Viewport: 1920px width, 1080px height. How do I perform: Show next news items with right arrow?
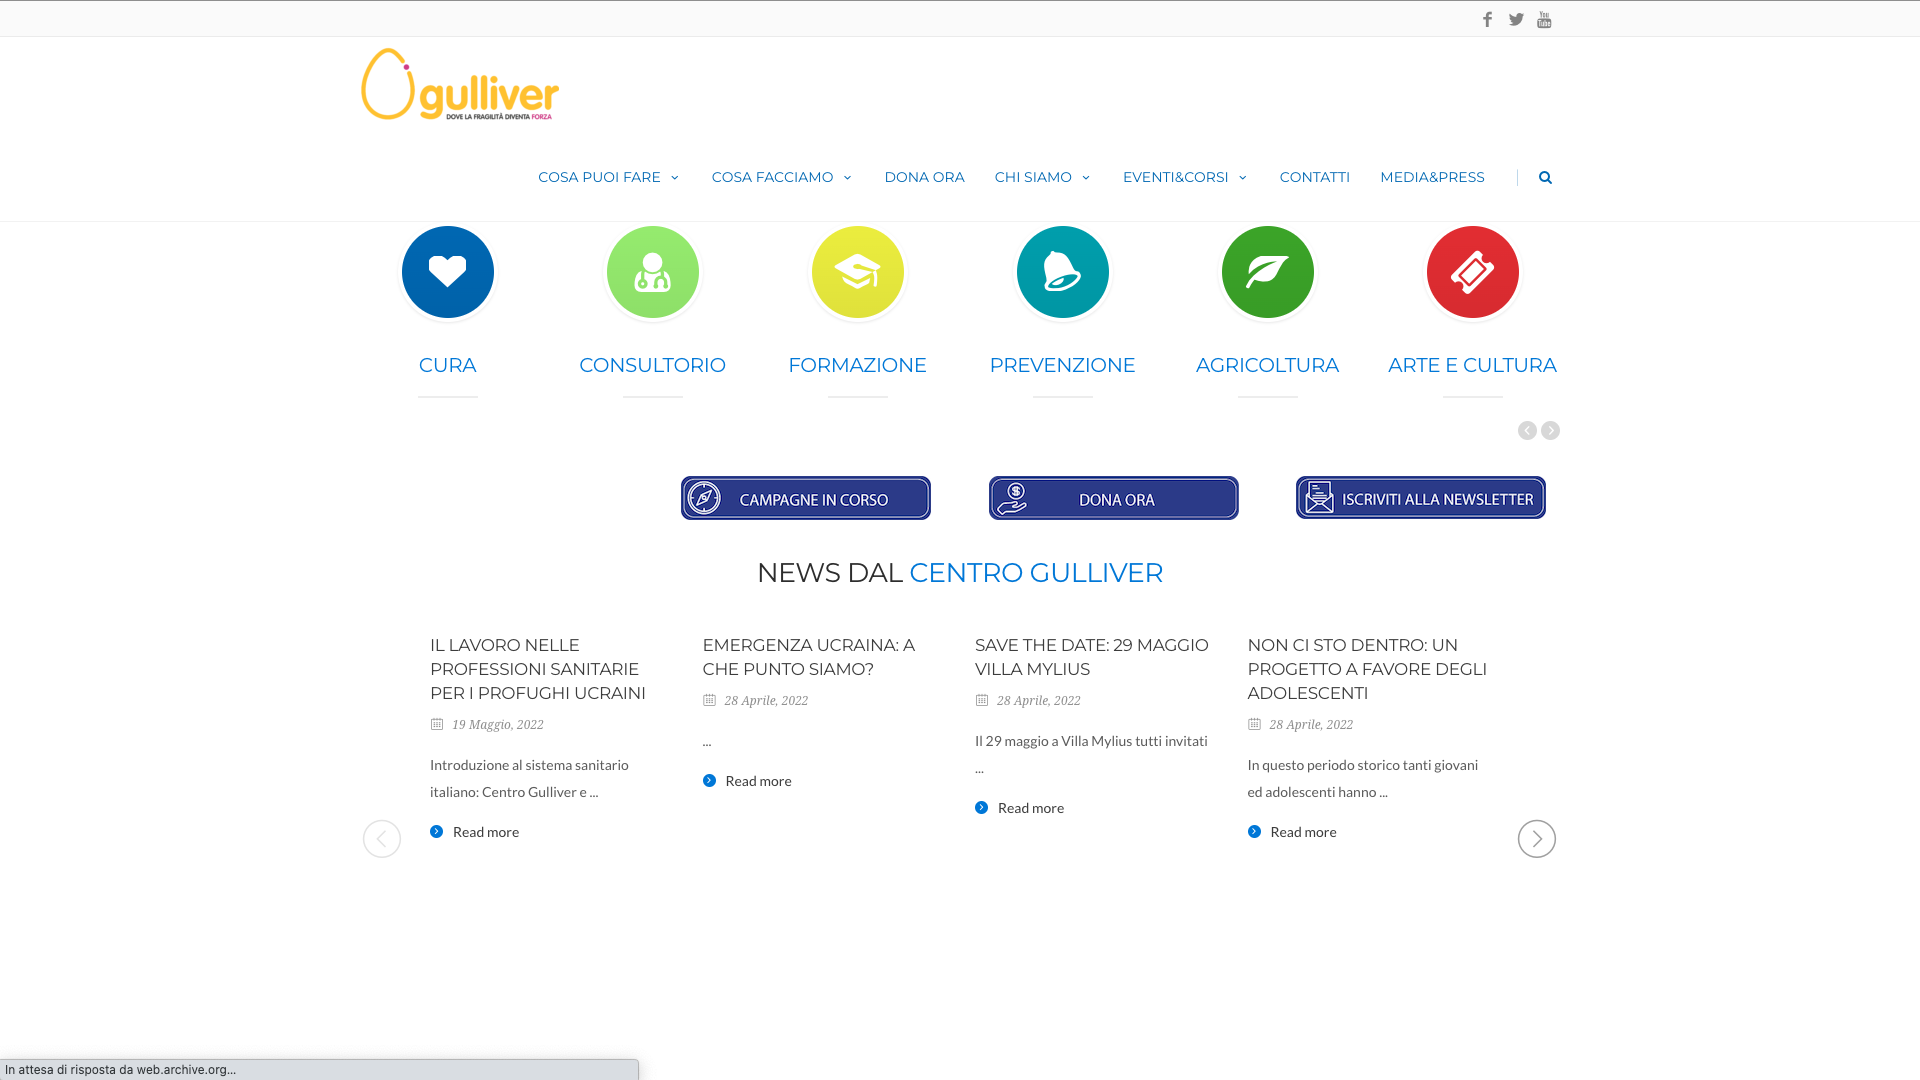[1537, 839]
